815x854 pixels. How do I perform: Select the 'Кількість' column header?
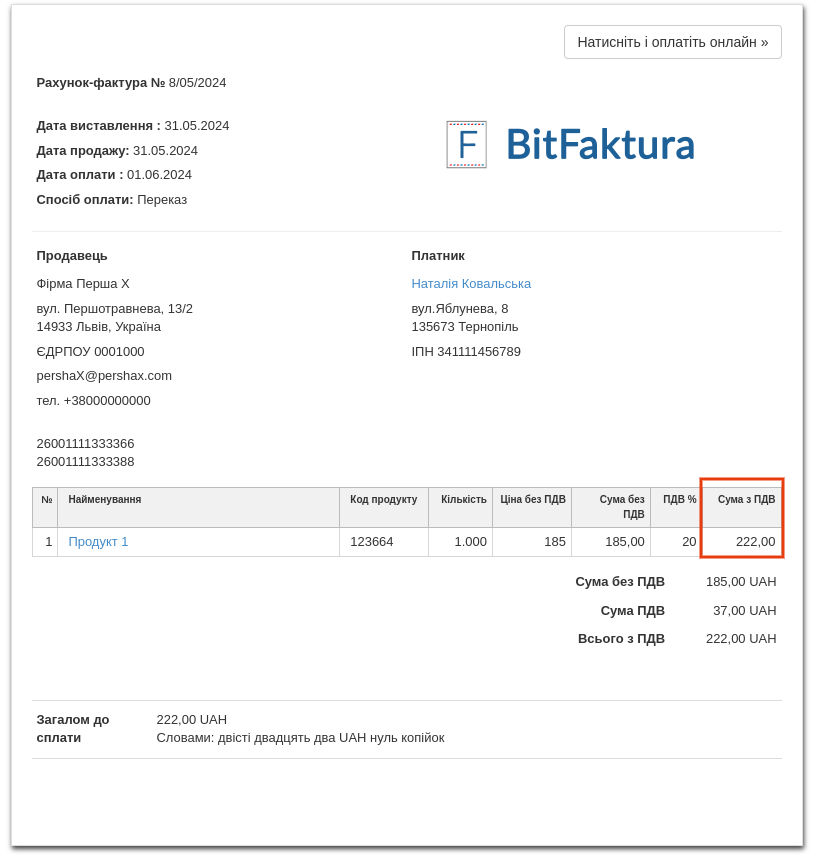pos(463,500)
